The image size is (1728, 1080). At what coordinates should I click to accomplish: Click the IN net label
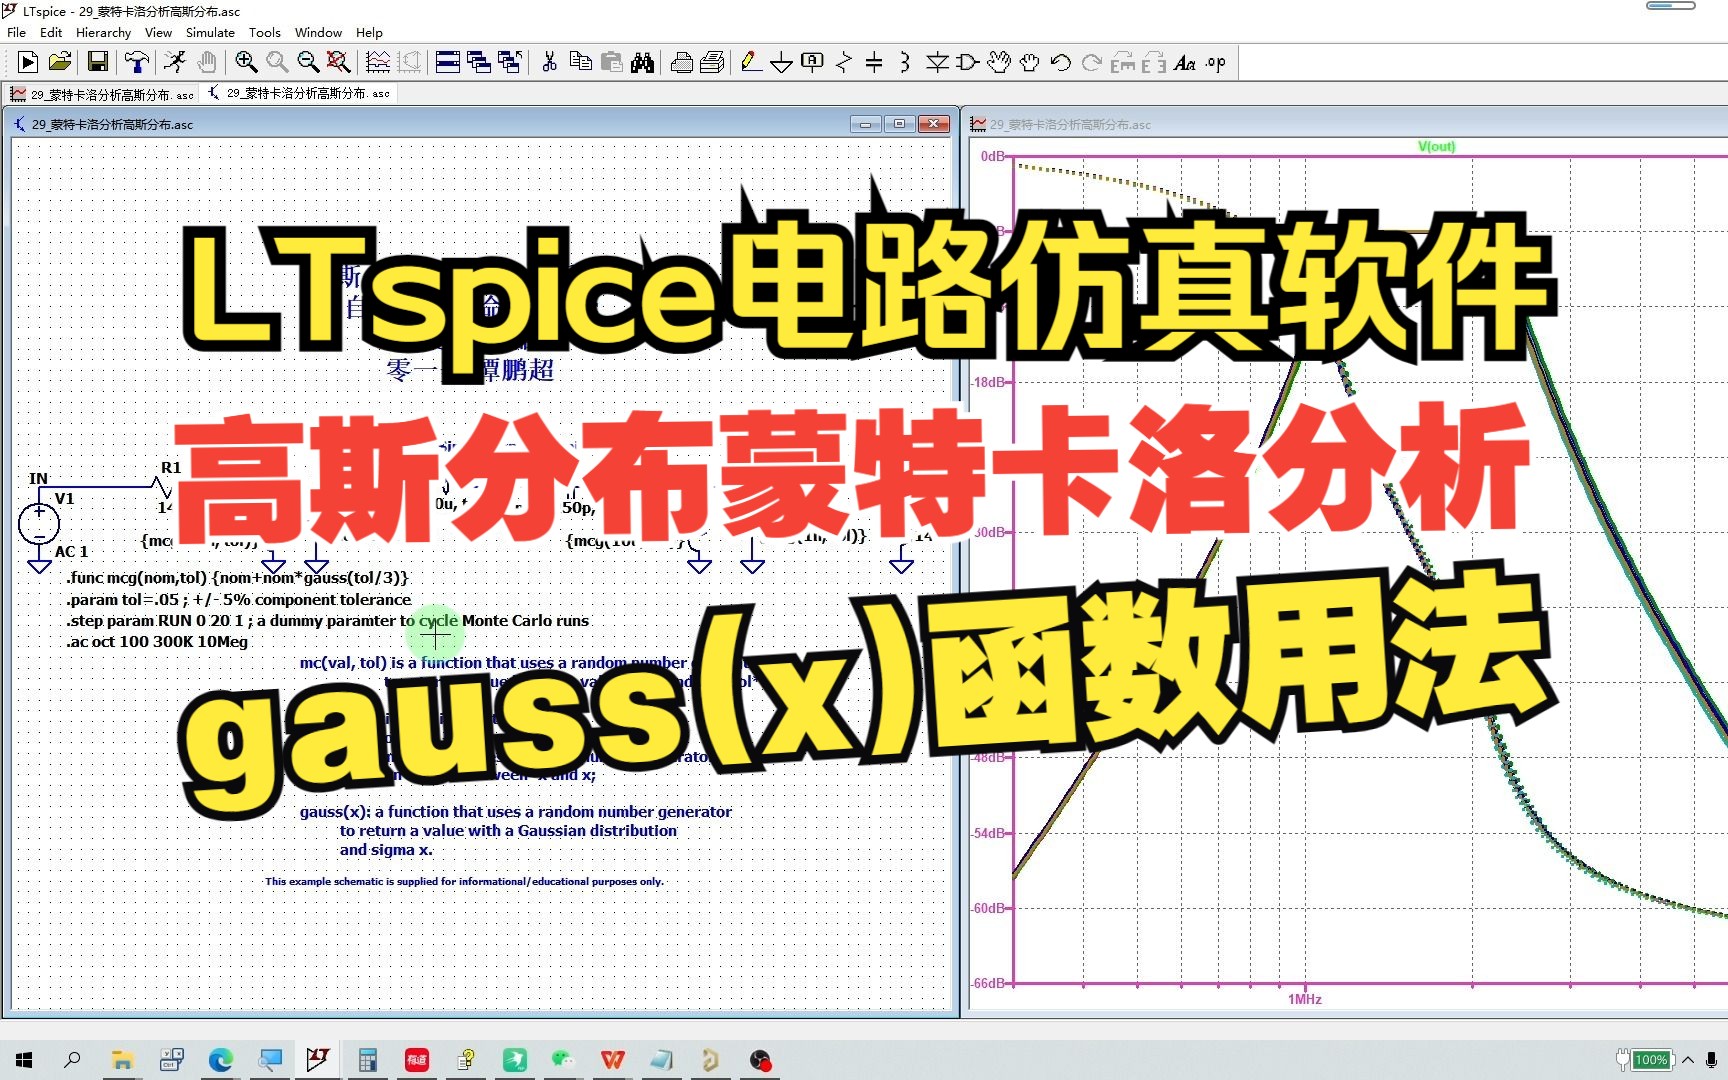click(38, 478)
